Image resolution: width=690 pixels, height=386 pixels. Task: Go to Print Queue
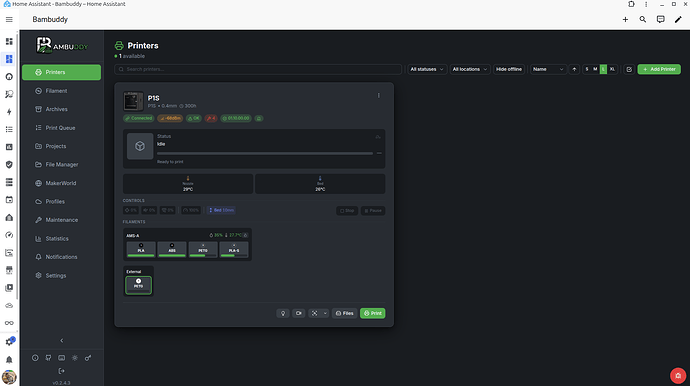click(62, 128)
